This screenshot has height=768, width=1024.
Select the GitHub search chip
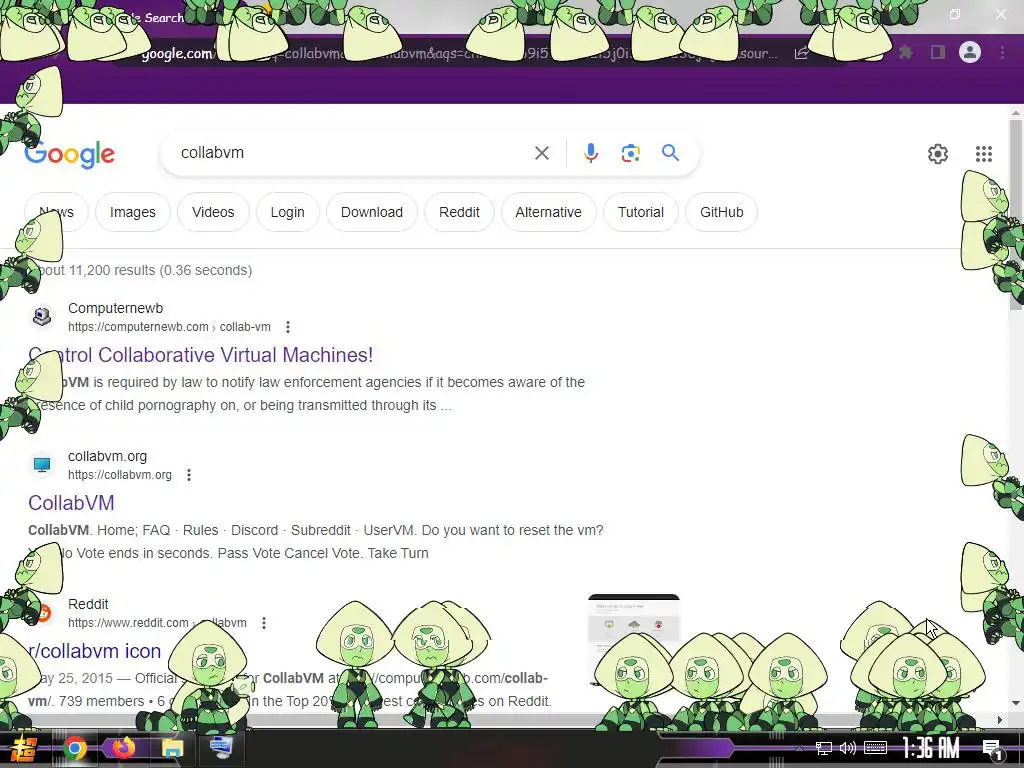click(721, 212)
